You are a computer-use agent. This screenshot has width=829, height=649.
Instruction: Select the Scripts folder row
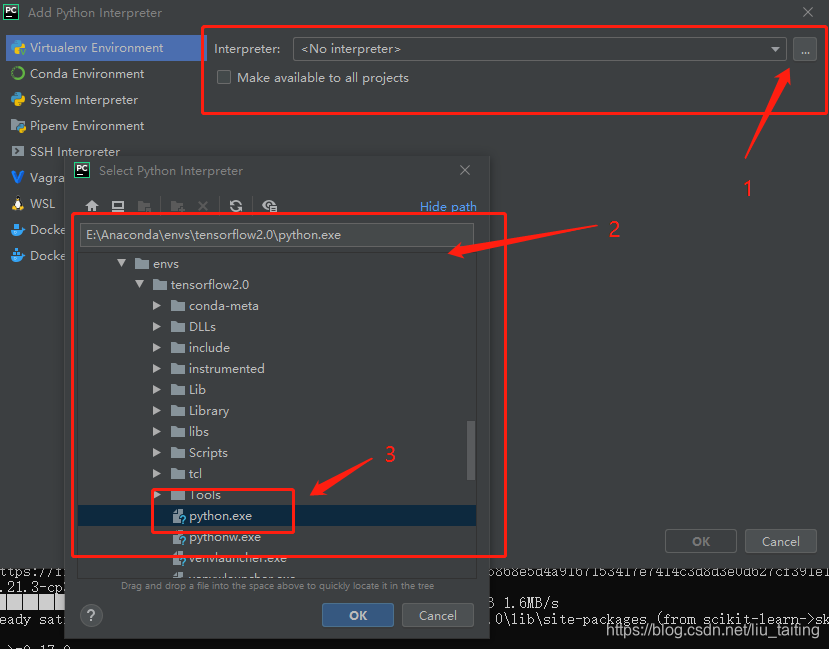tap(277, 452)
